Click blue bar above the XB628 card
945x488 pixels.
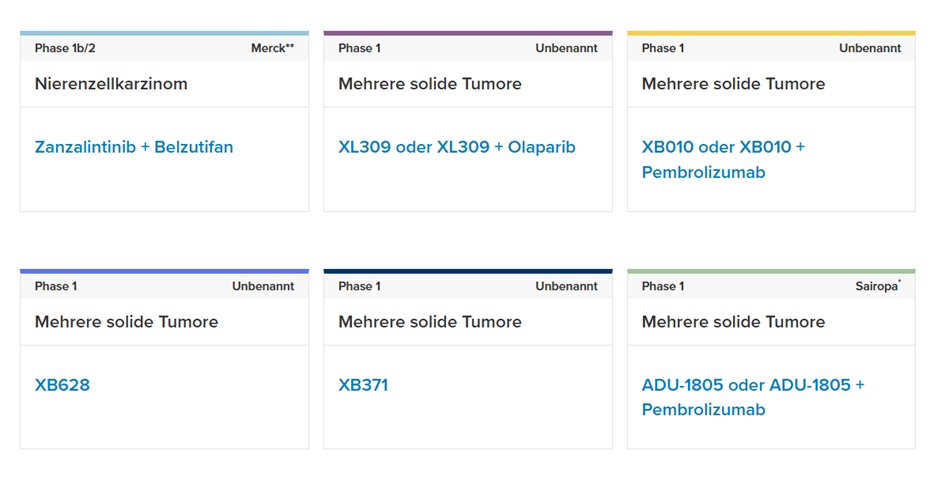(x=164, y=271)
